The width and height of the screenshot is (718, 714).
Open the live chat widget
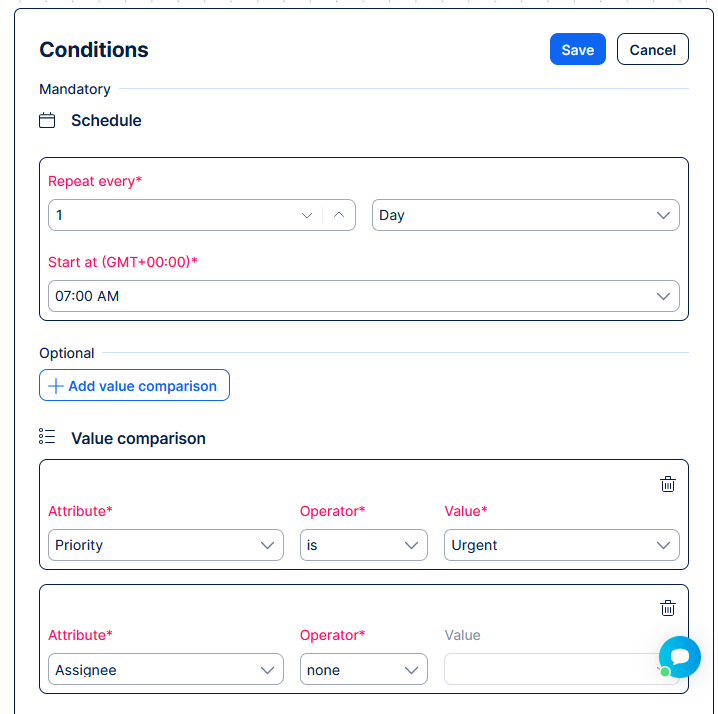click(x=680, y=657)
